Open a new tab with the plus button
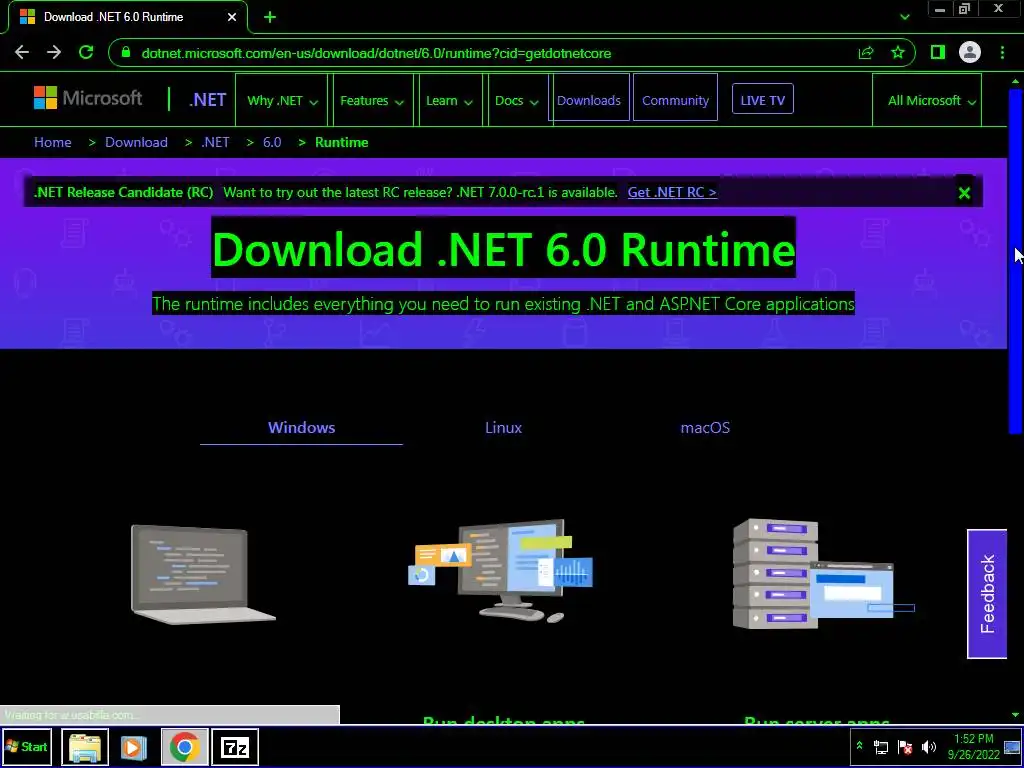 (270, 18)
